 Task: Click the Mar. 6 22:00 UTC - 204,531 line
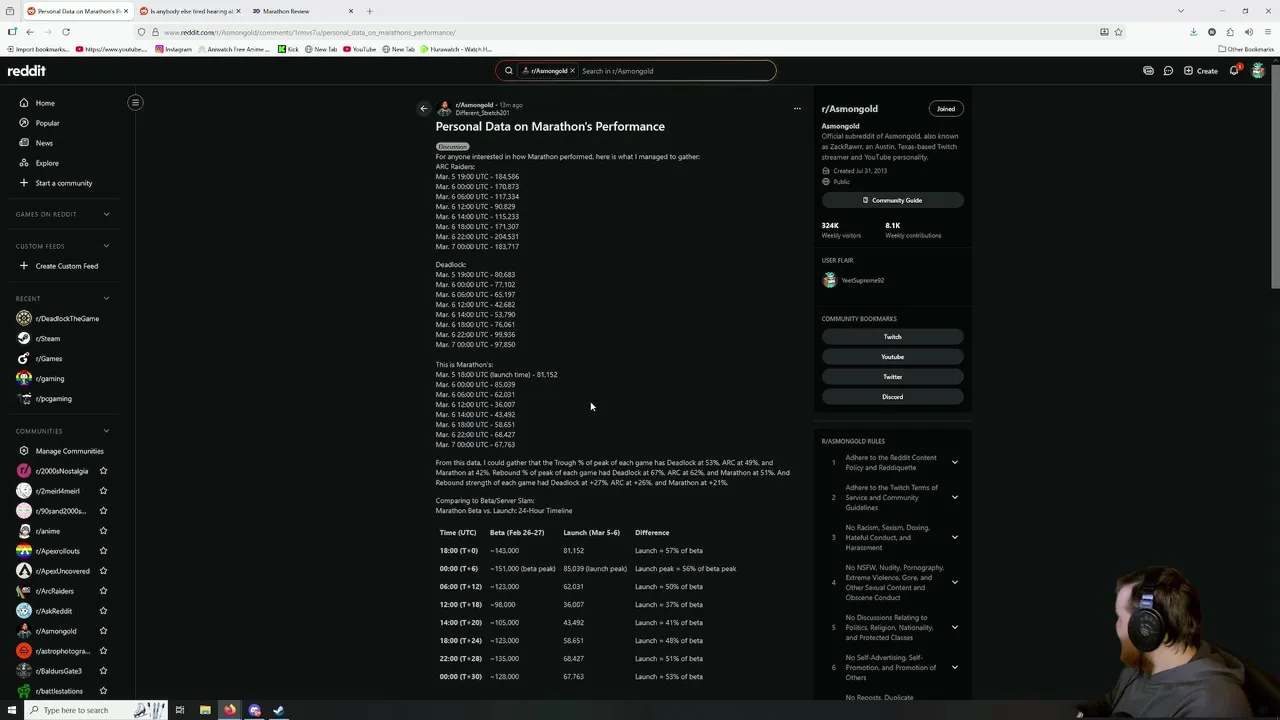point(477,236)
